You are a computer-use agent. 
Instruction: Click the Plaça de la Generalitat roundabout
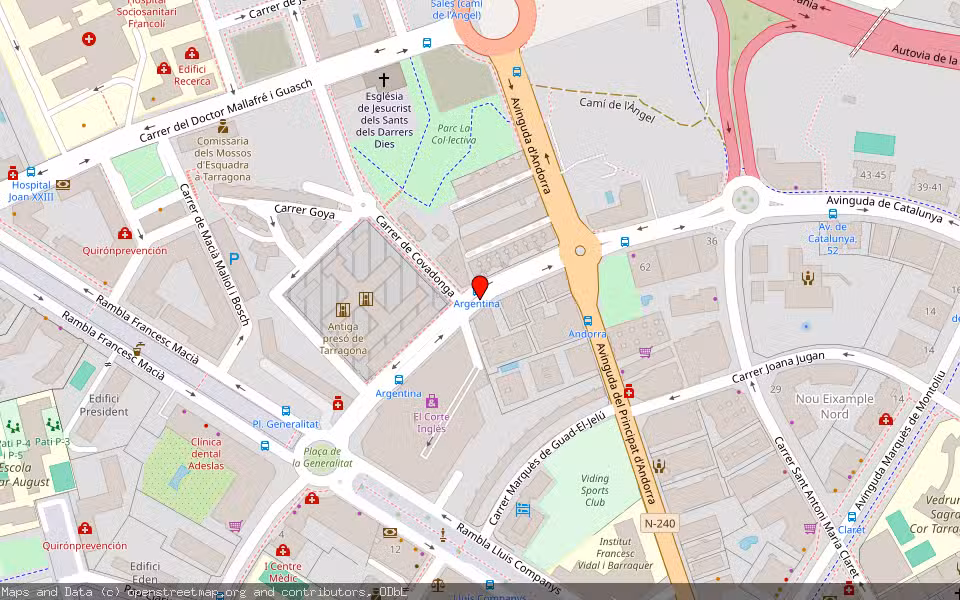click(x=322, y=457)
